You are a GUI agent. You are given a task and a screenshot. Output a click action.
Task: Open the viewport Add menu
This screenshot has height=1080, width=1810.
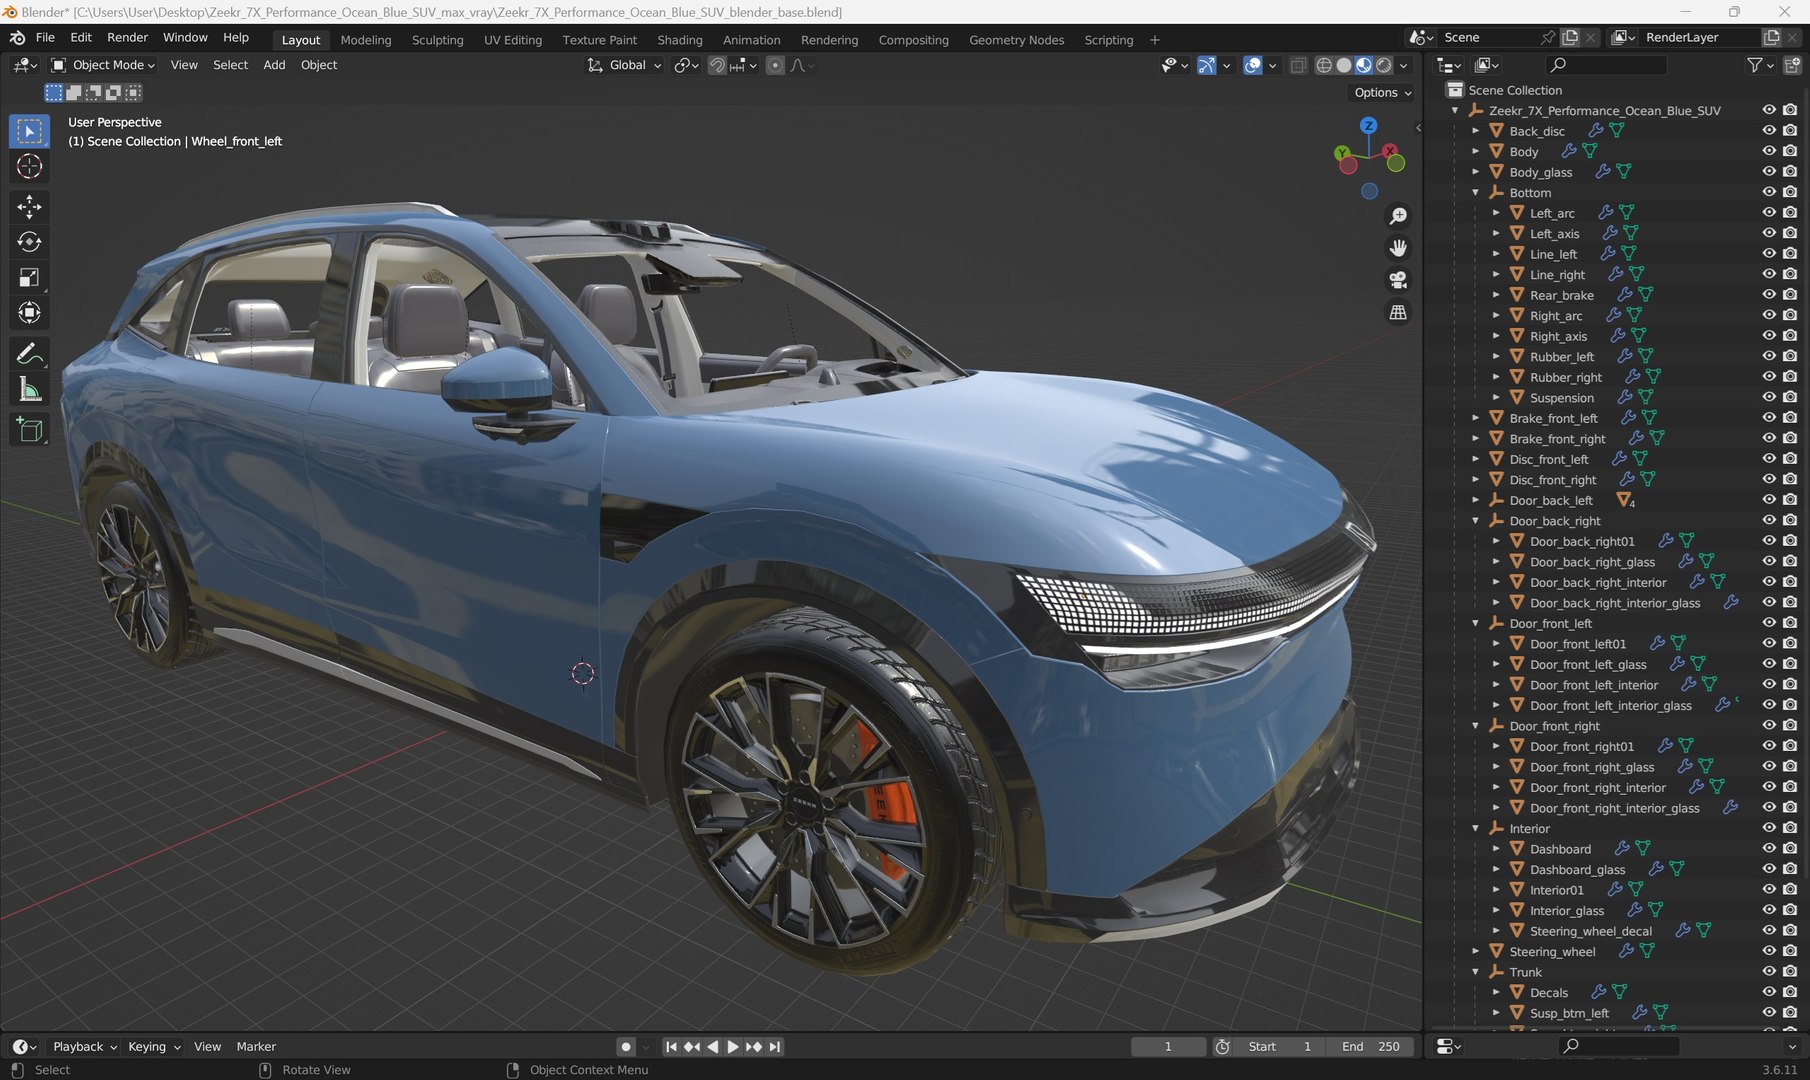[274, 65]
